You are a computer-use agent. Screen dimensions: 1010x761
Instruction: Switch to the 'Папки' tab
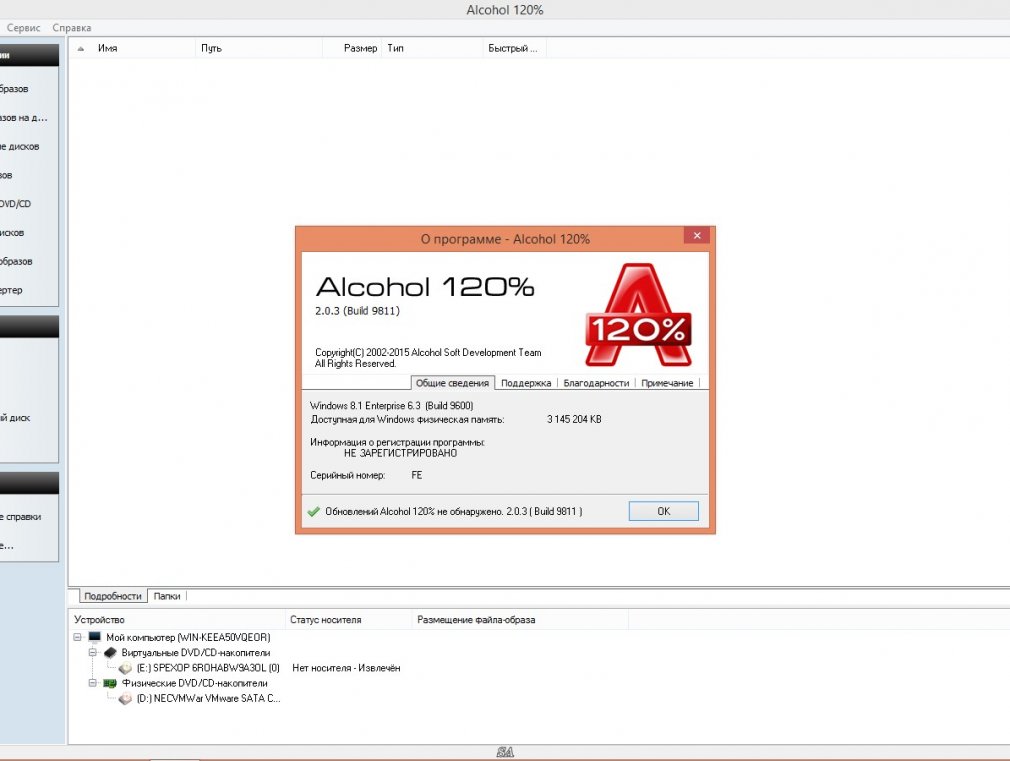167,596
